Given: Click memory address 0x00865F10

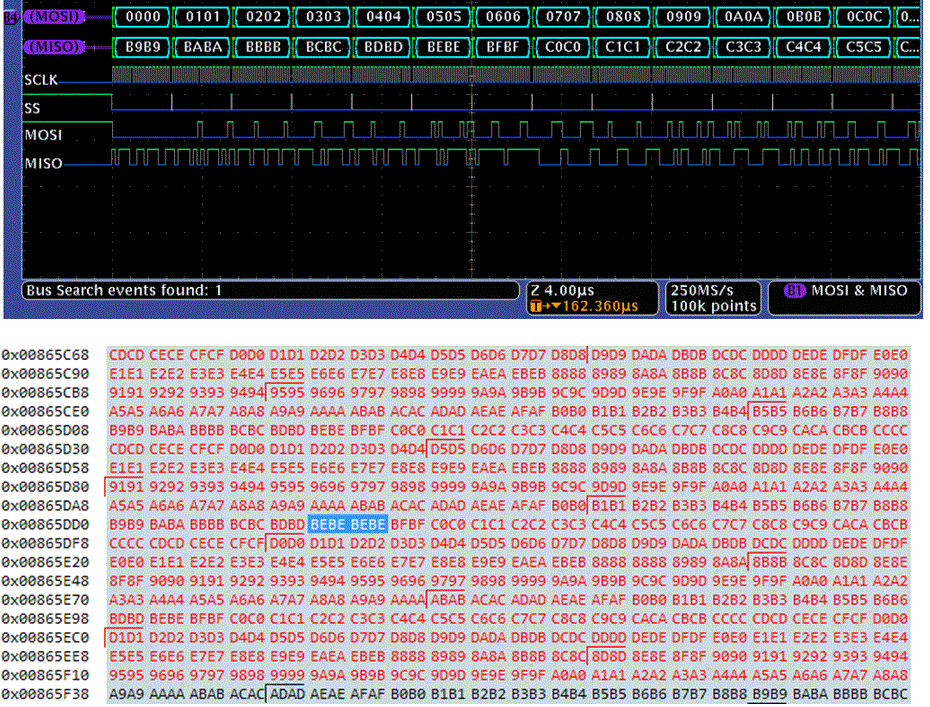Looking at the screenshot, I should click(x=45, y=676).
